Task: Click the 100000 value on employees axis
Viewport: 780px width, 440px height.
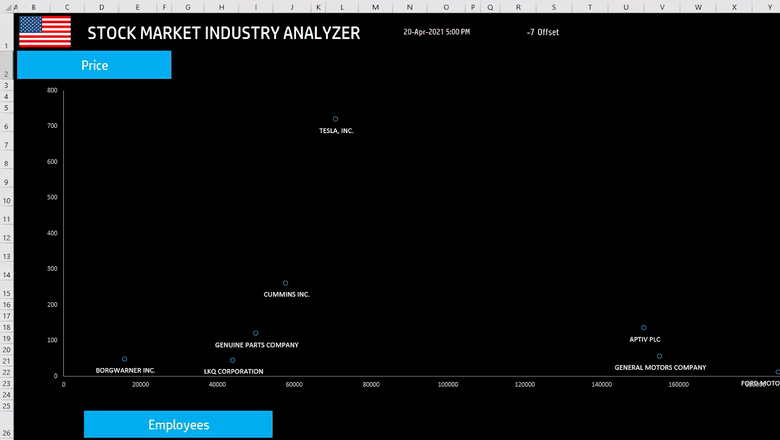Action: [x=448, y=384]
